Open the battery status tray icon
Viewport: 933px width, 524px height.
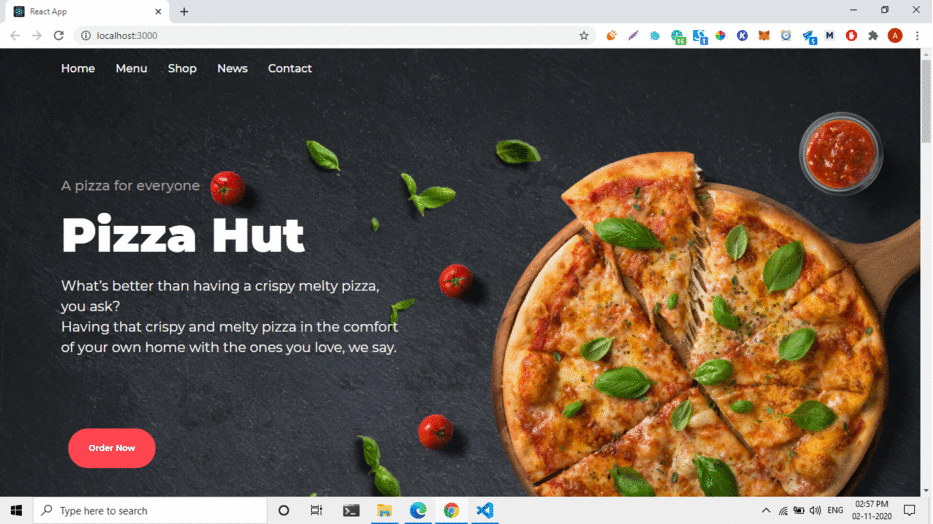[799, 511]
